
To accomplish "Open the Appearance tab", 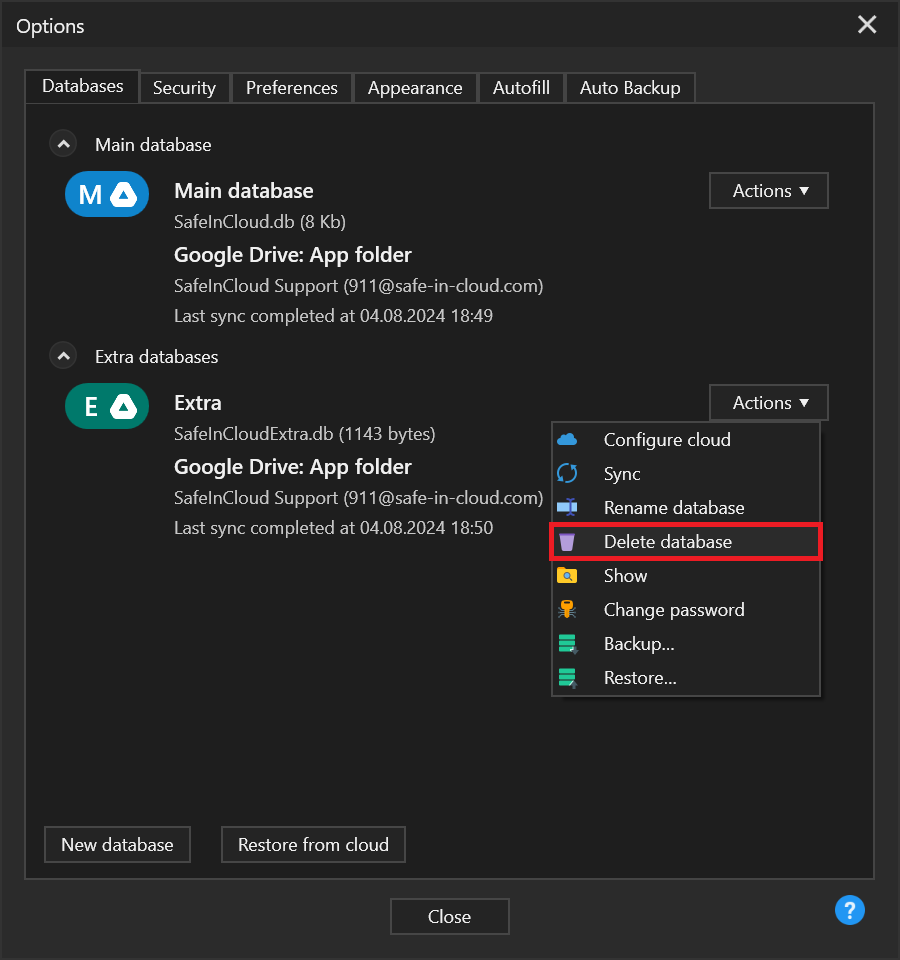I will (x=415, y=88).
